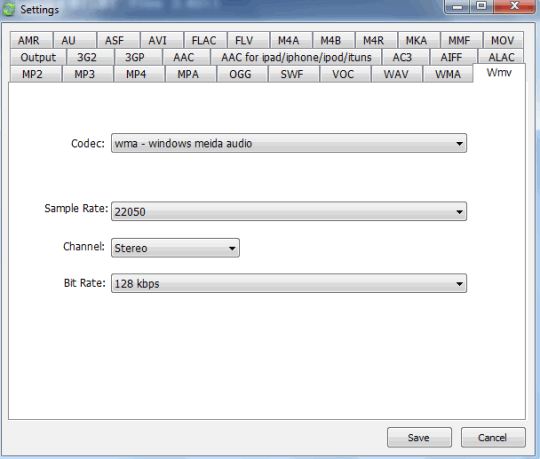This screenshot has width=540, height=459.
Task: Expand the Bit Rate dropdown at 128 kbps
Action: click(289, 283)
